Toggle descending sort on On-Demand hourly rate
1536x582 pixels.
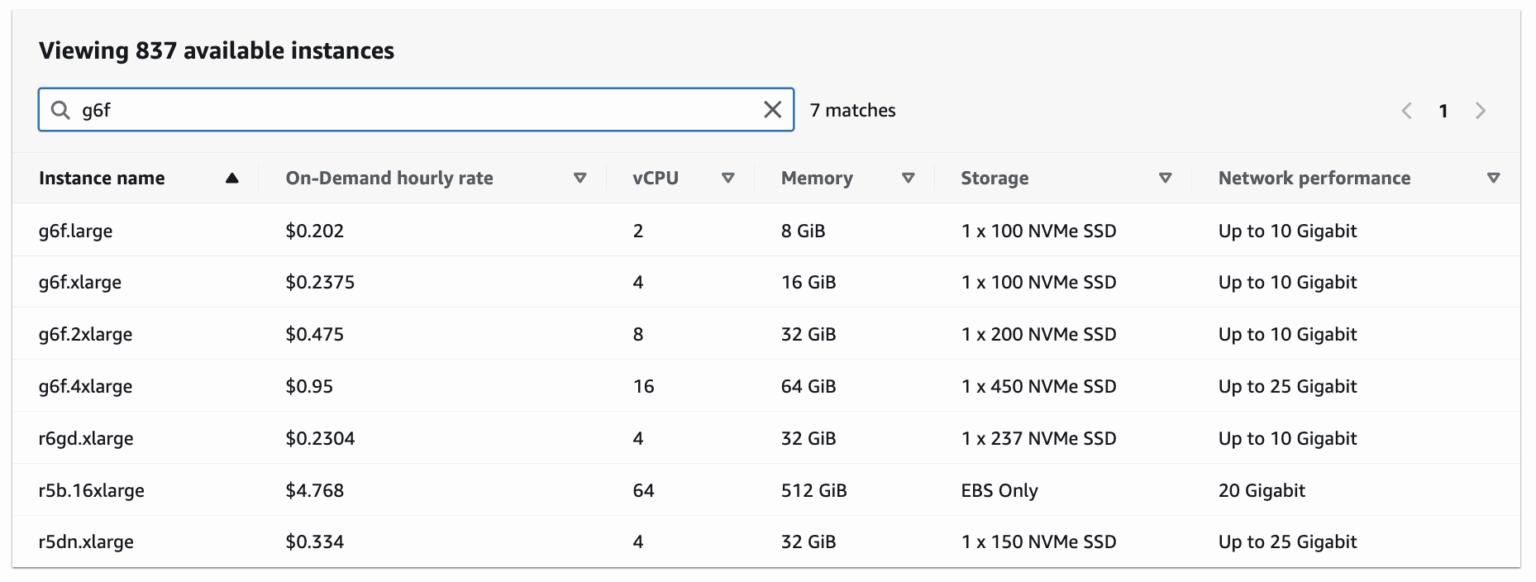click(x=580, y=177)
